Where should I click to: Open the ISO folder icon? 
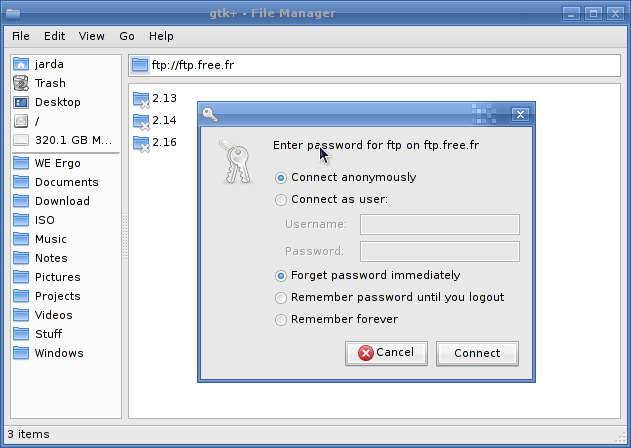[21, 220]
